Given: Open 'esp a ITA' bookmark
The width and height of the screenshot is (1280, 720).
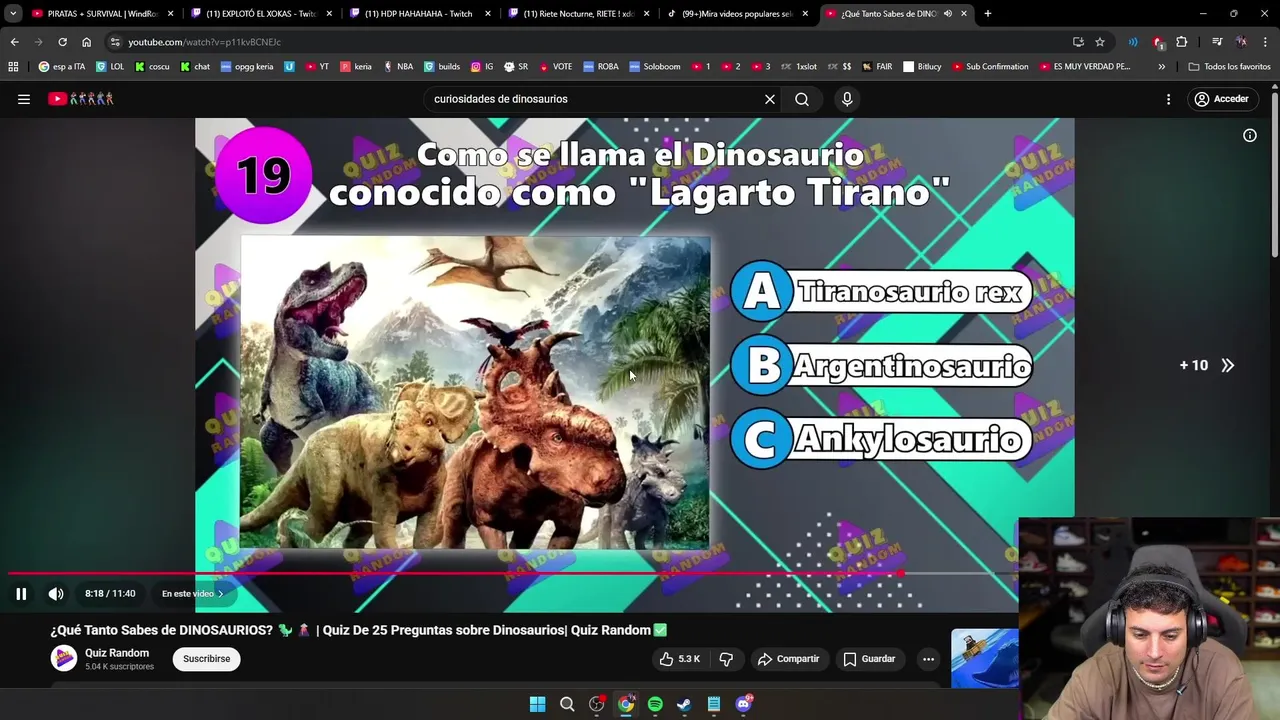Looking at the screenshot, I should pyautogui.click(x=62, y=67).
